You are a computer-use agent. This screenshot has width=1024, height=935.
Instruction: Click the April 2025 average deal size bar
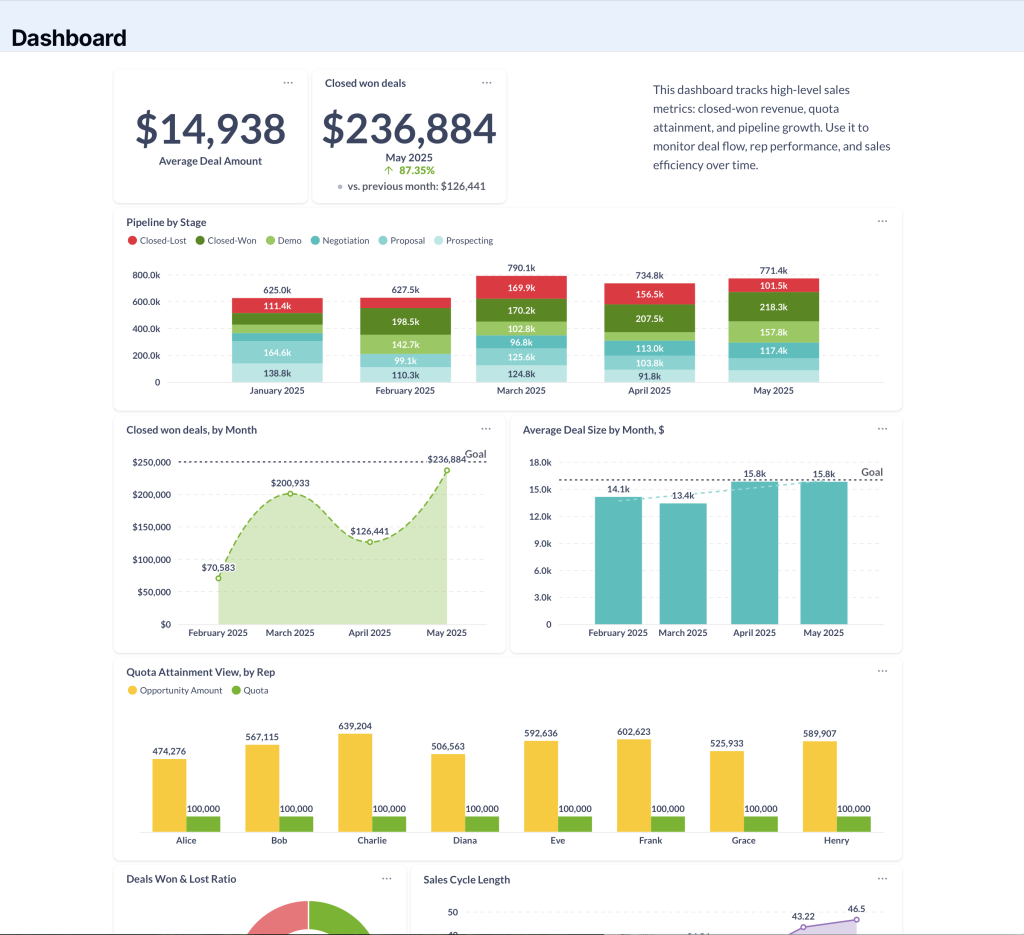coord(754,553)
